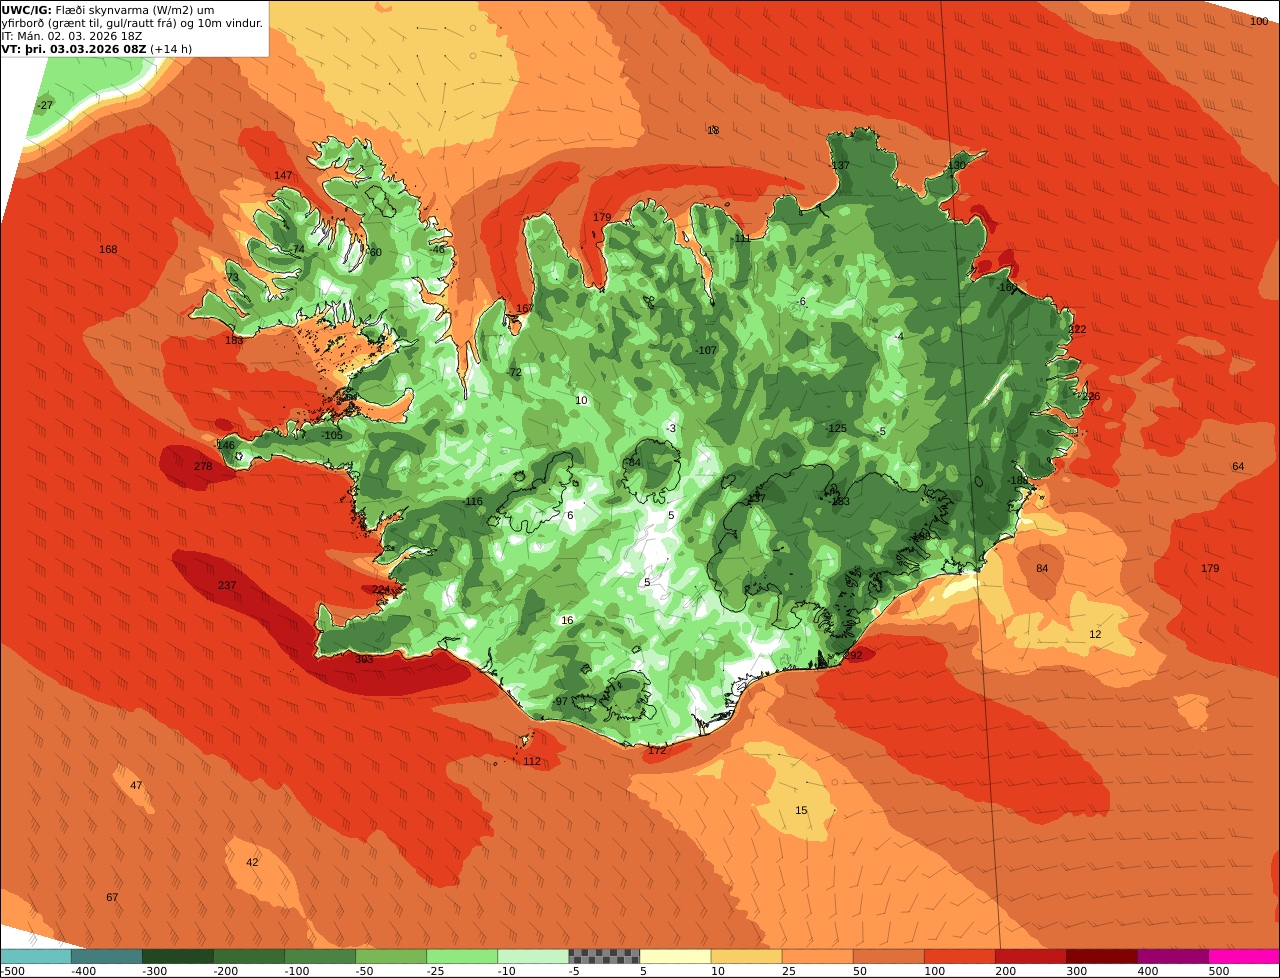
Task: Click the map value '147'
Action: click(283, 175)
